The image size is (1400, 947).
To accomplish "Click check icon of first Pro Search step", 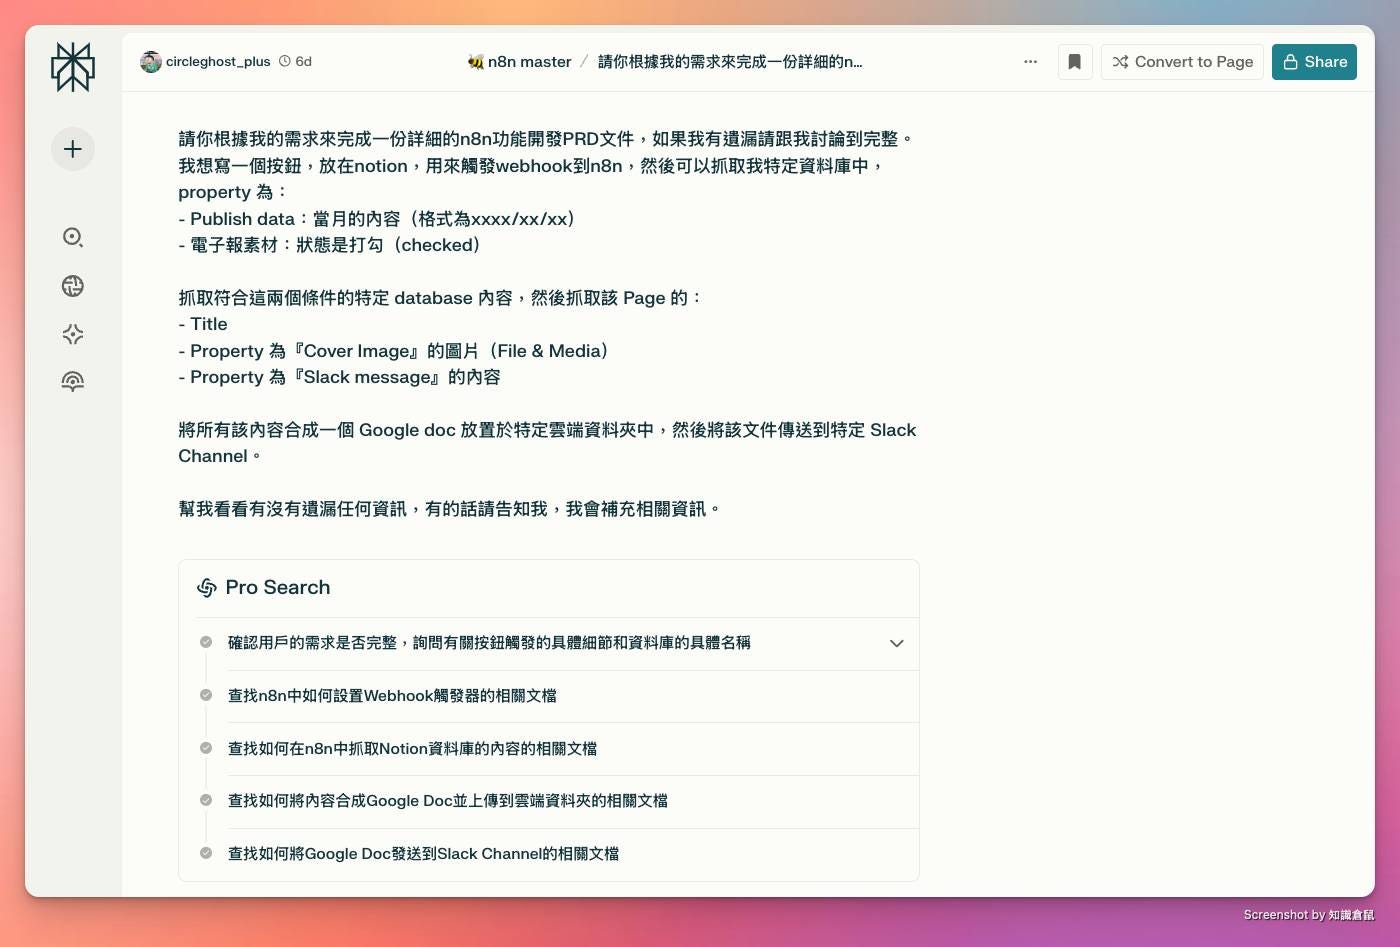I will coord(206,642).
